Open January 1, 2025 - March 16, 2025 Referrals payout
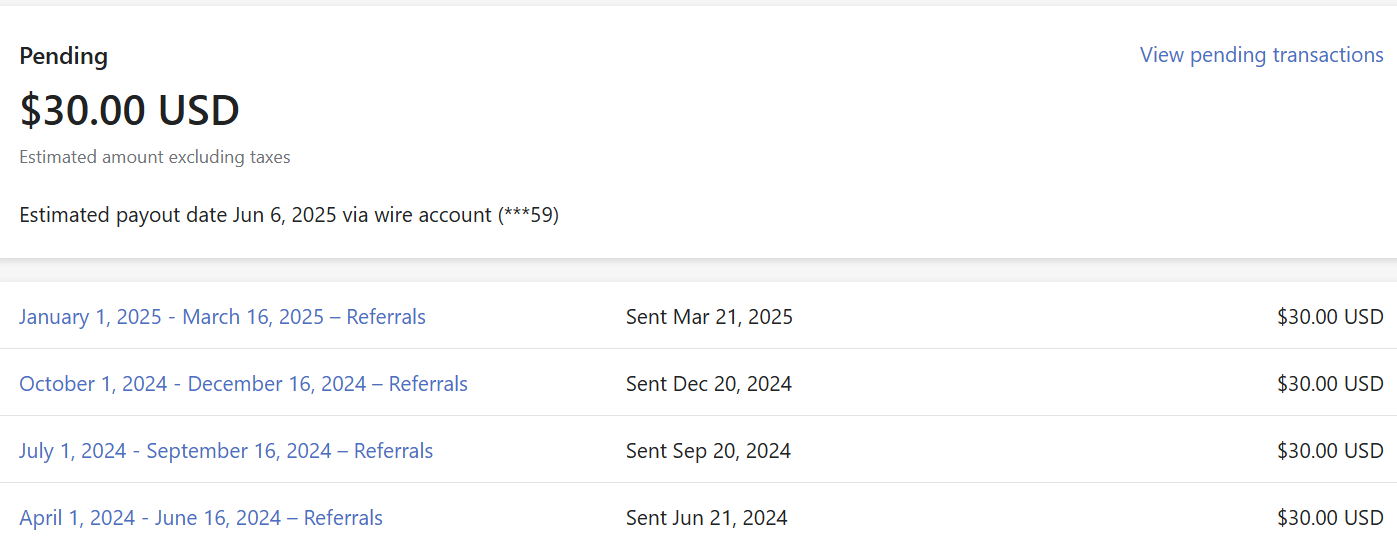The height and width of the screenshot is (544, 1397). [222, 317]
